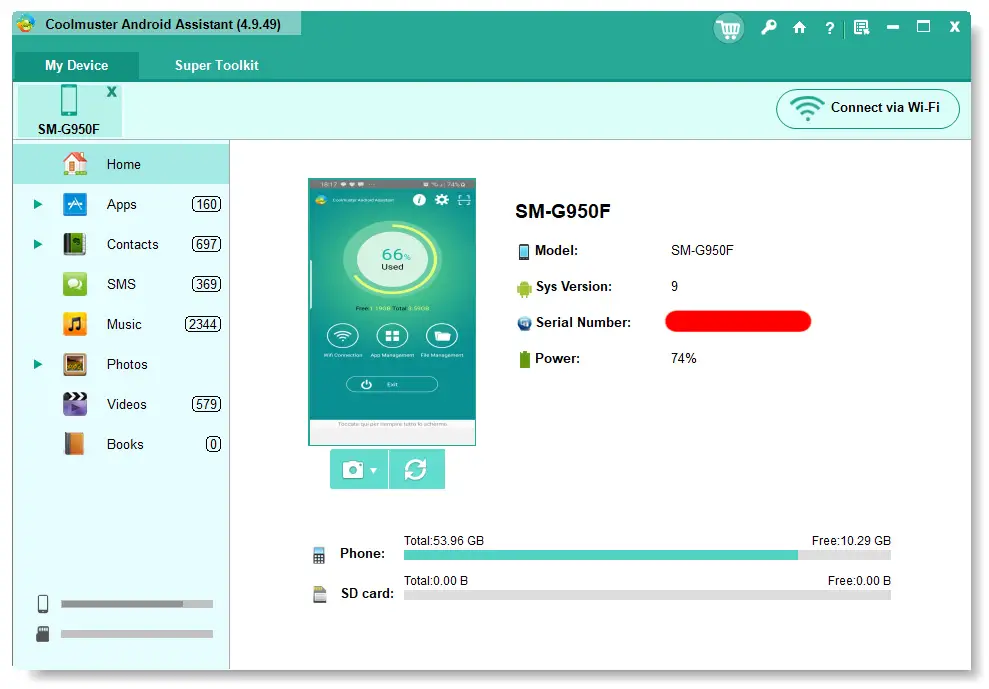The height and width of the screenshot is (689, 989).
Task: Open the screenshot camera dropdown arrow
Action: tap(374, 471)
